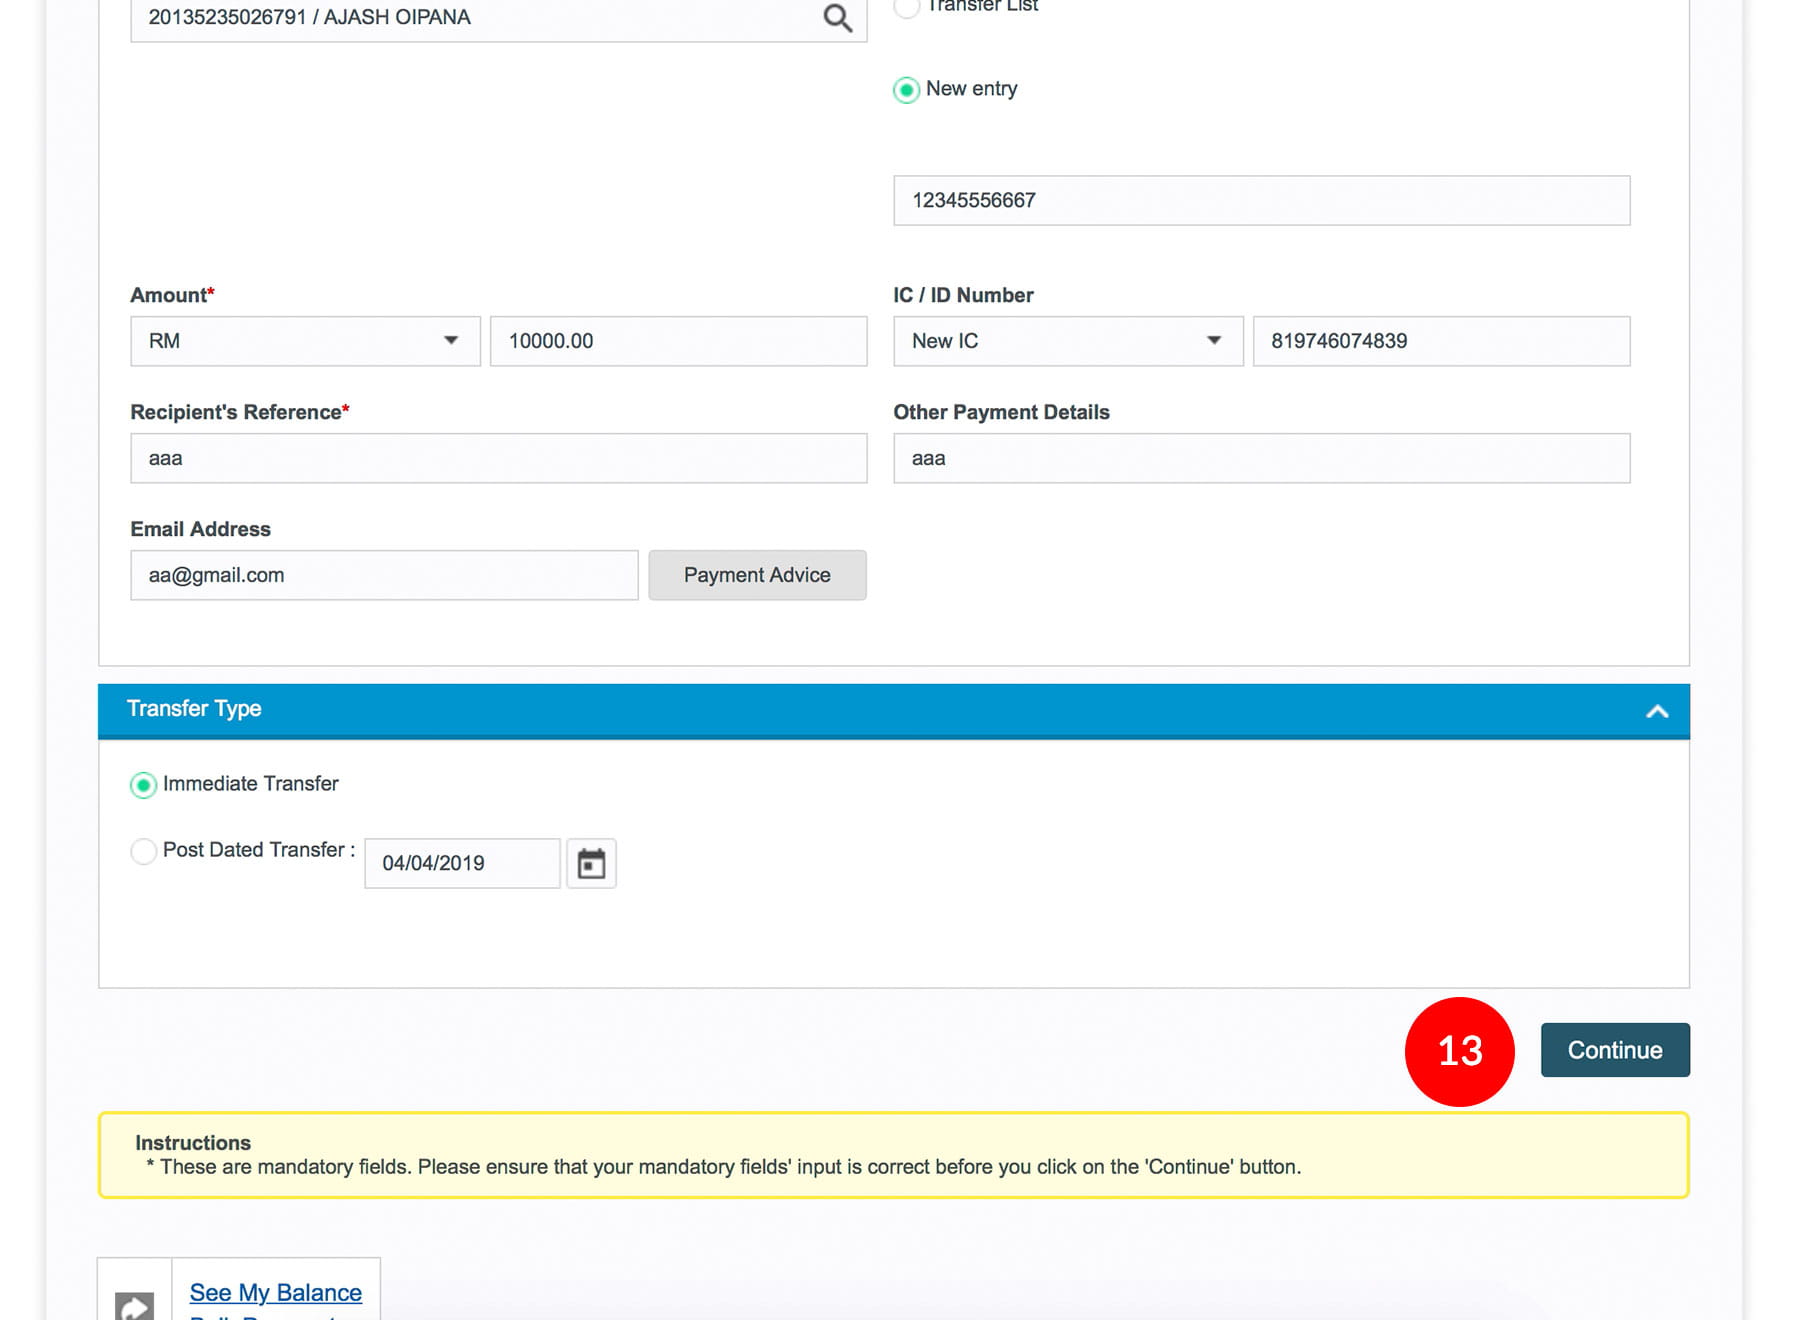Click the IC number field 819746074839
Screen dimensions: 1800x1320
point(1440,341)
